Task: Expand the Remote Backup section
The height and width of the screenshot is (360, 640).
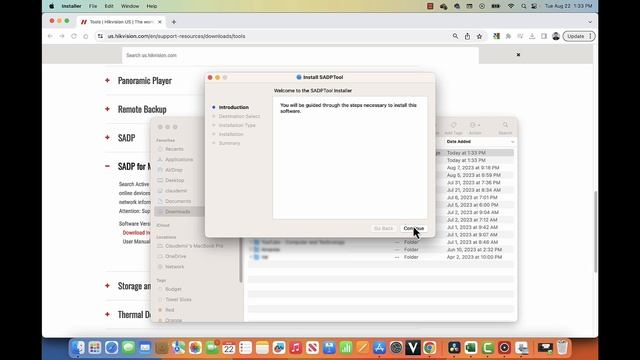Action: point(107,109)
